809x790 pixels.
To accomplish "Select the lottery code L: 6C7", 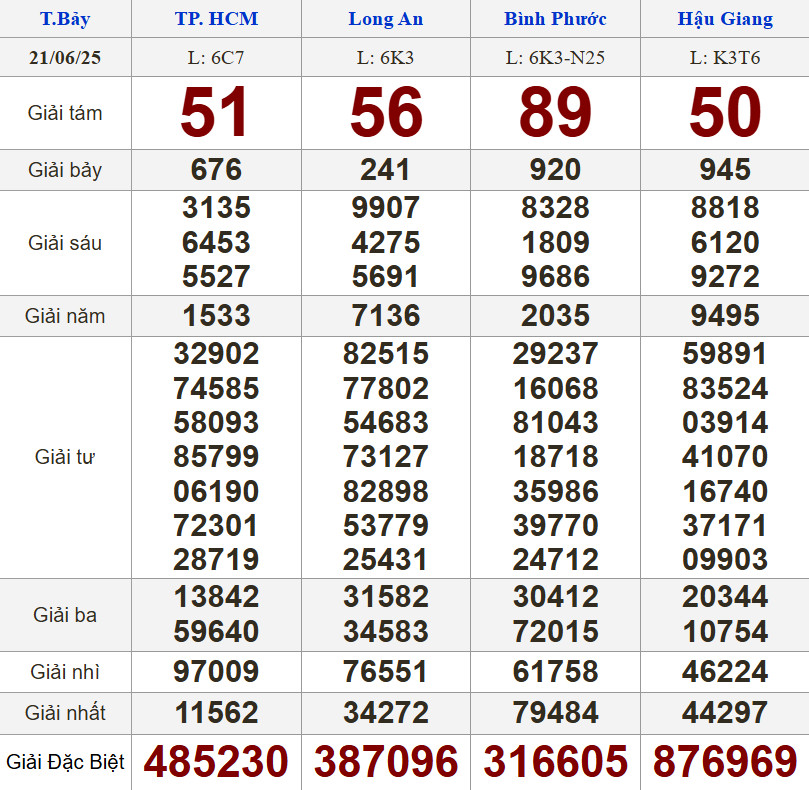I will (216, 57).
